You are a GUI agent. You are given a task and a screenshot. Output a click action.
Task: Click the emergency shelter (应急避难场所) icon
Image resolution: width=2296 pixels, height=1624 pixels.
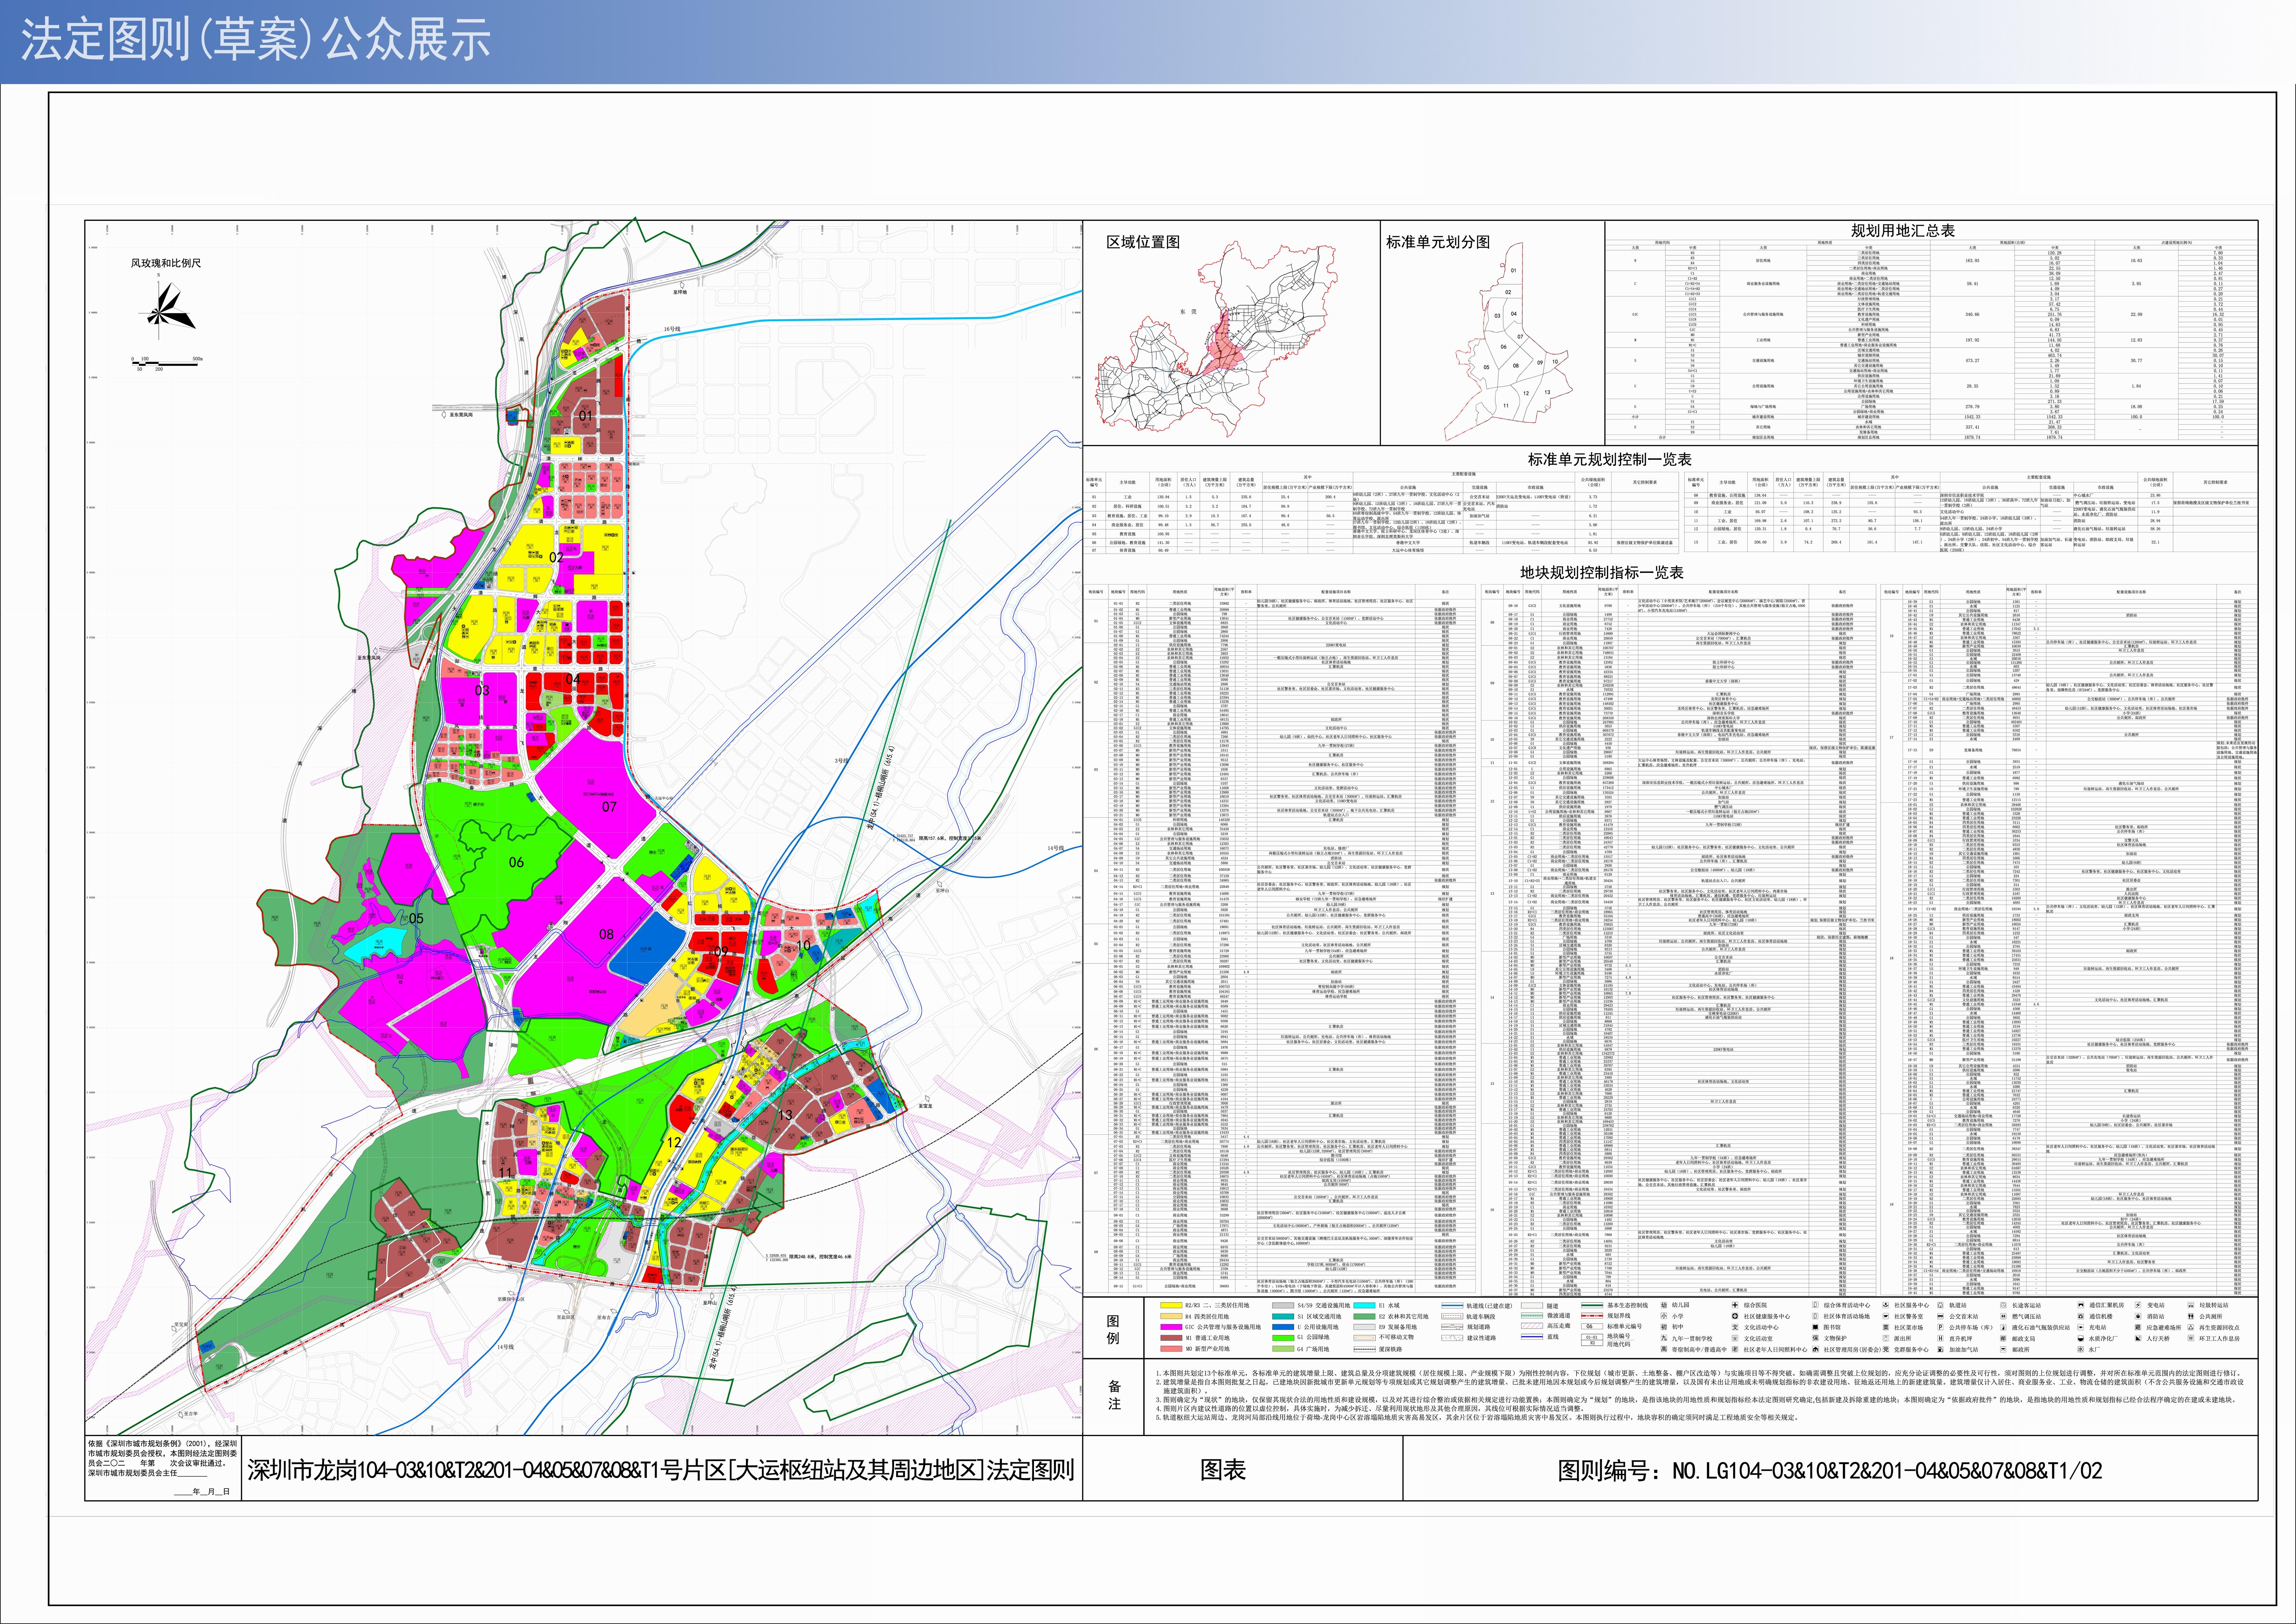coord(2138,1327)
